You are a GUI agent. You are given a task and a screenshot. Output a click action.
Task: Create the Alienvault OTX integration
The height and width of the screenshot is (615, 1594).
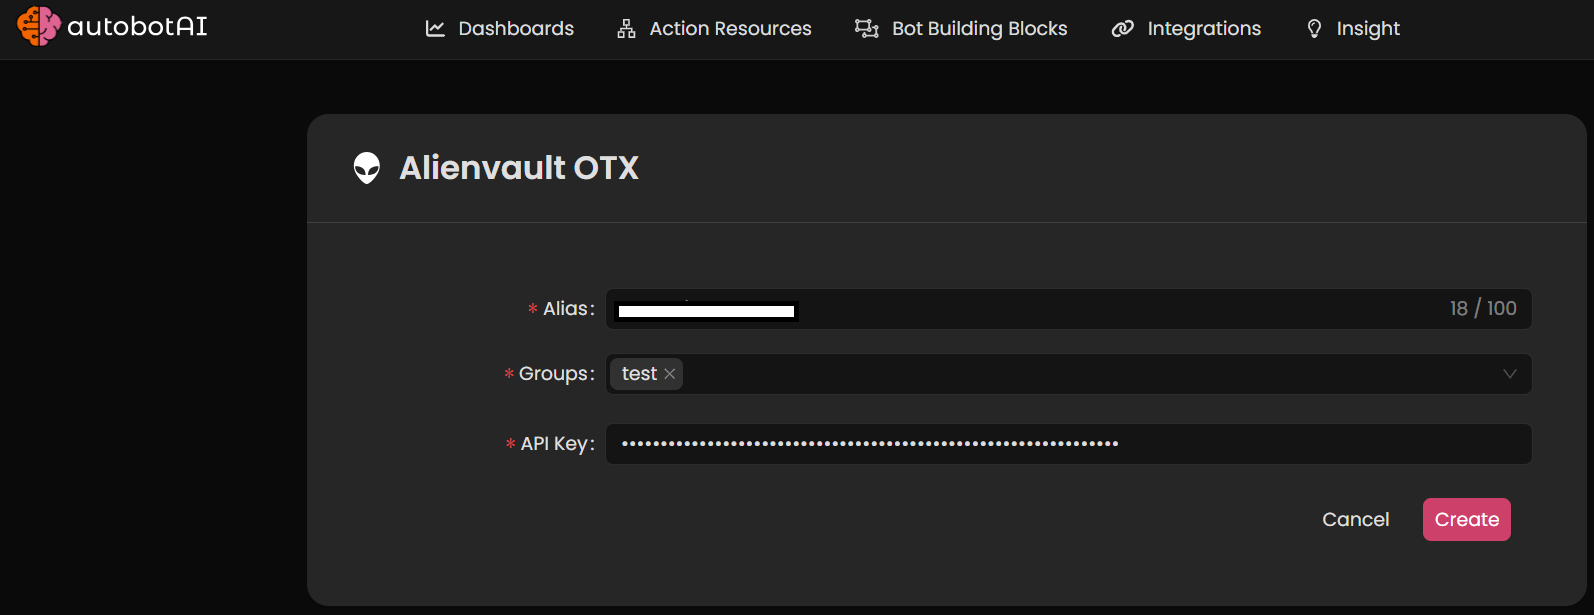tap(1467, 520)
